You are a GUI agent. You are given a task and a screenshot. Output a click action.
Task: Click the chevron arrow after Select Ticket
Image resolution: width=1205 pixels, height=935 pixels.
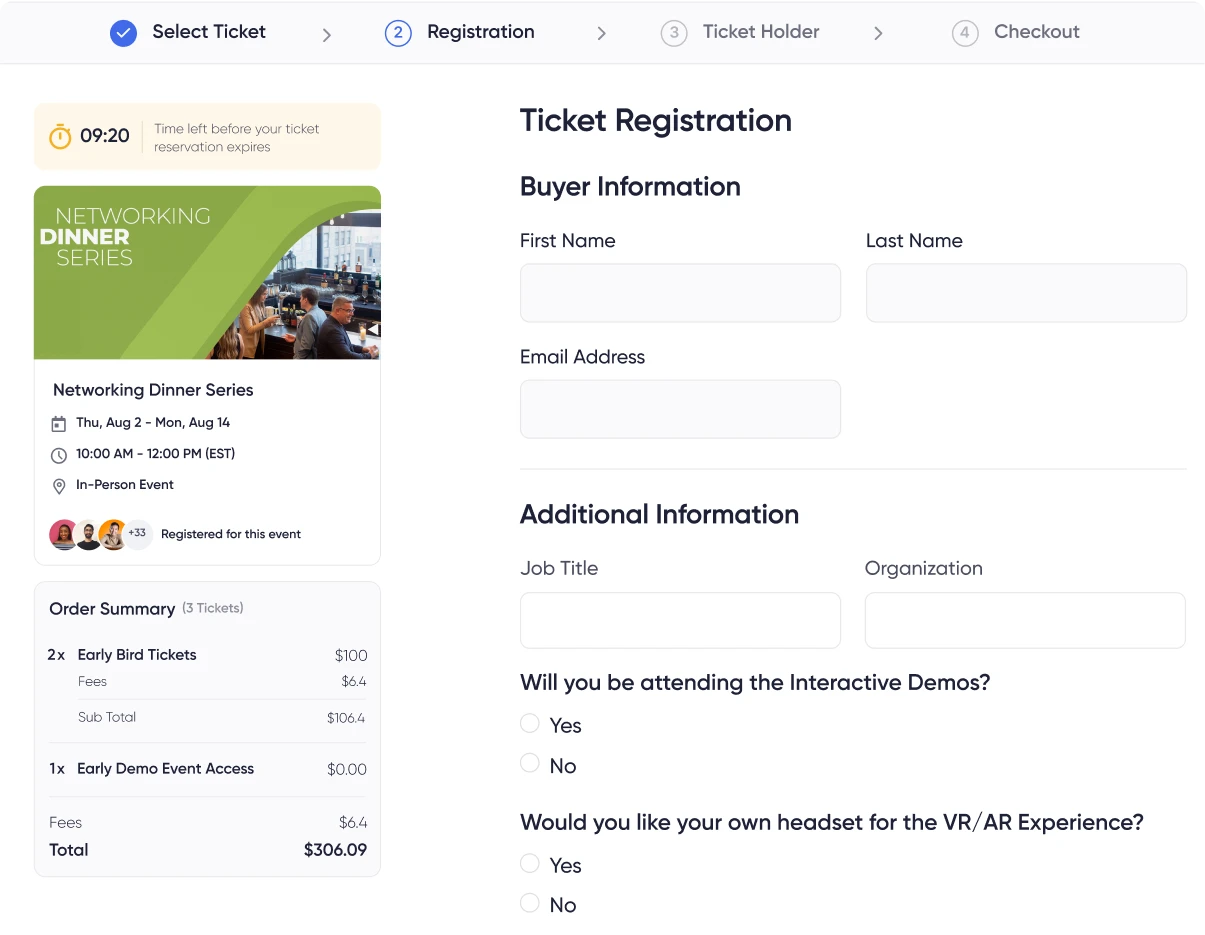(327, 34)
